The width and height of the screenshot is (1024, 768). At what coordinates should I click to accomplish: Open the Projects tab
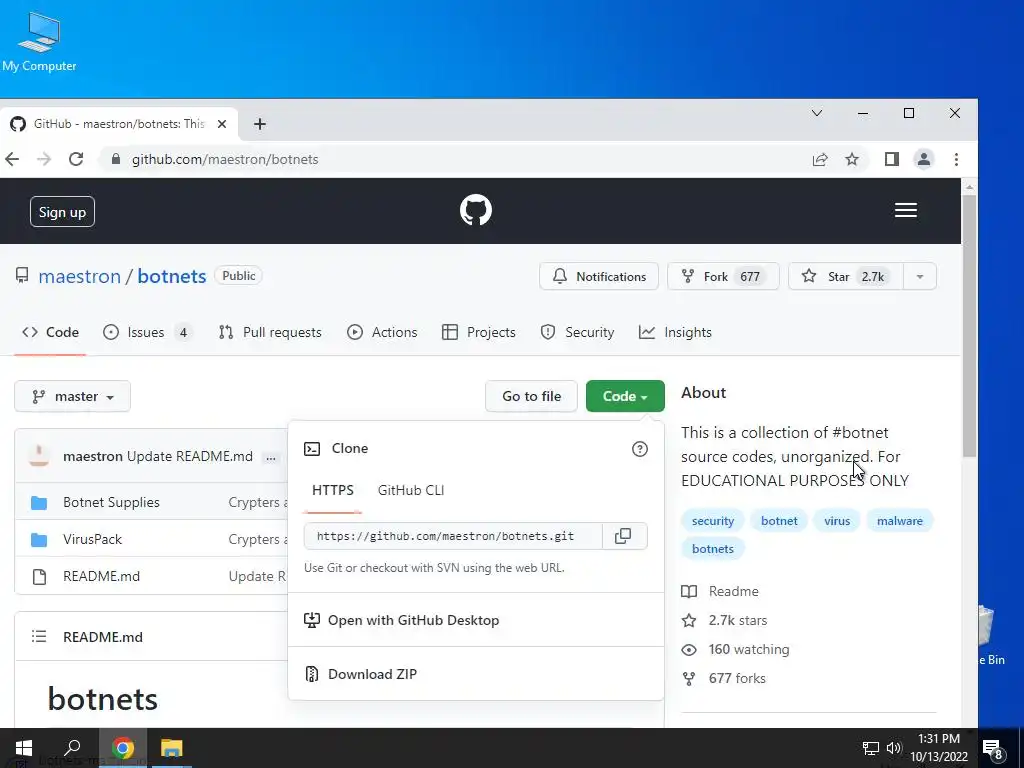479,332
